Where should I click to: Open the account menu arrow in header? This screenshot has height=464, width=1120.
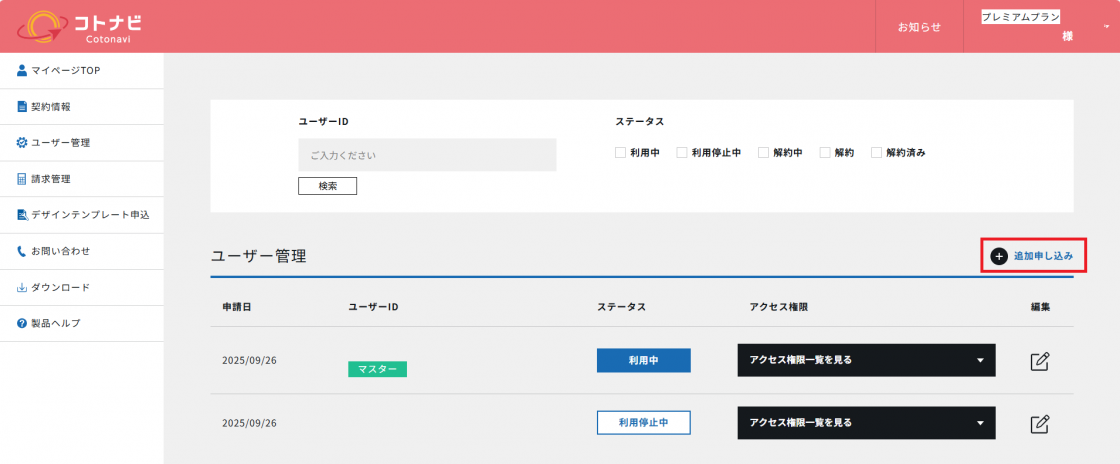(x=1106, y=26)
